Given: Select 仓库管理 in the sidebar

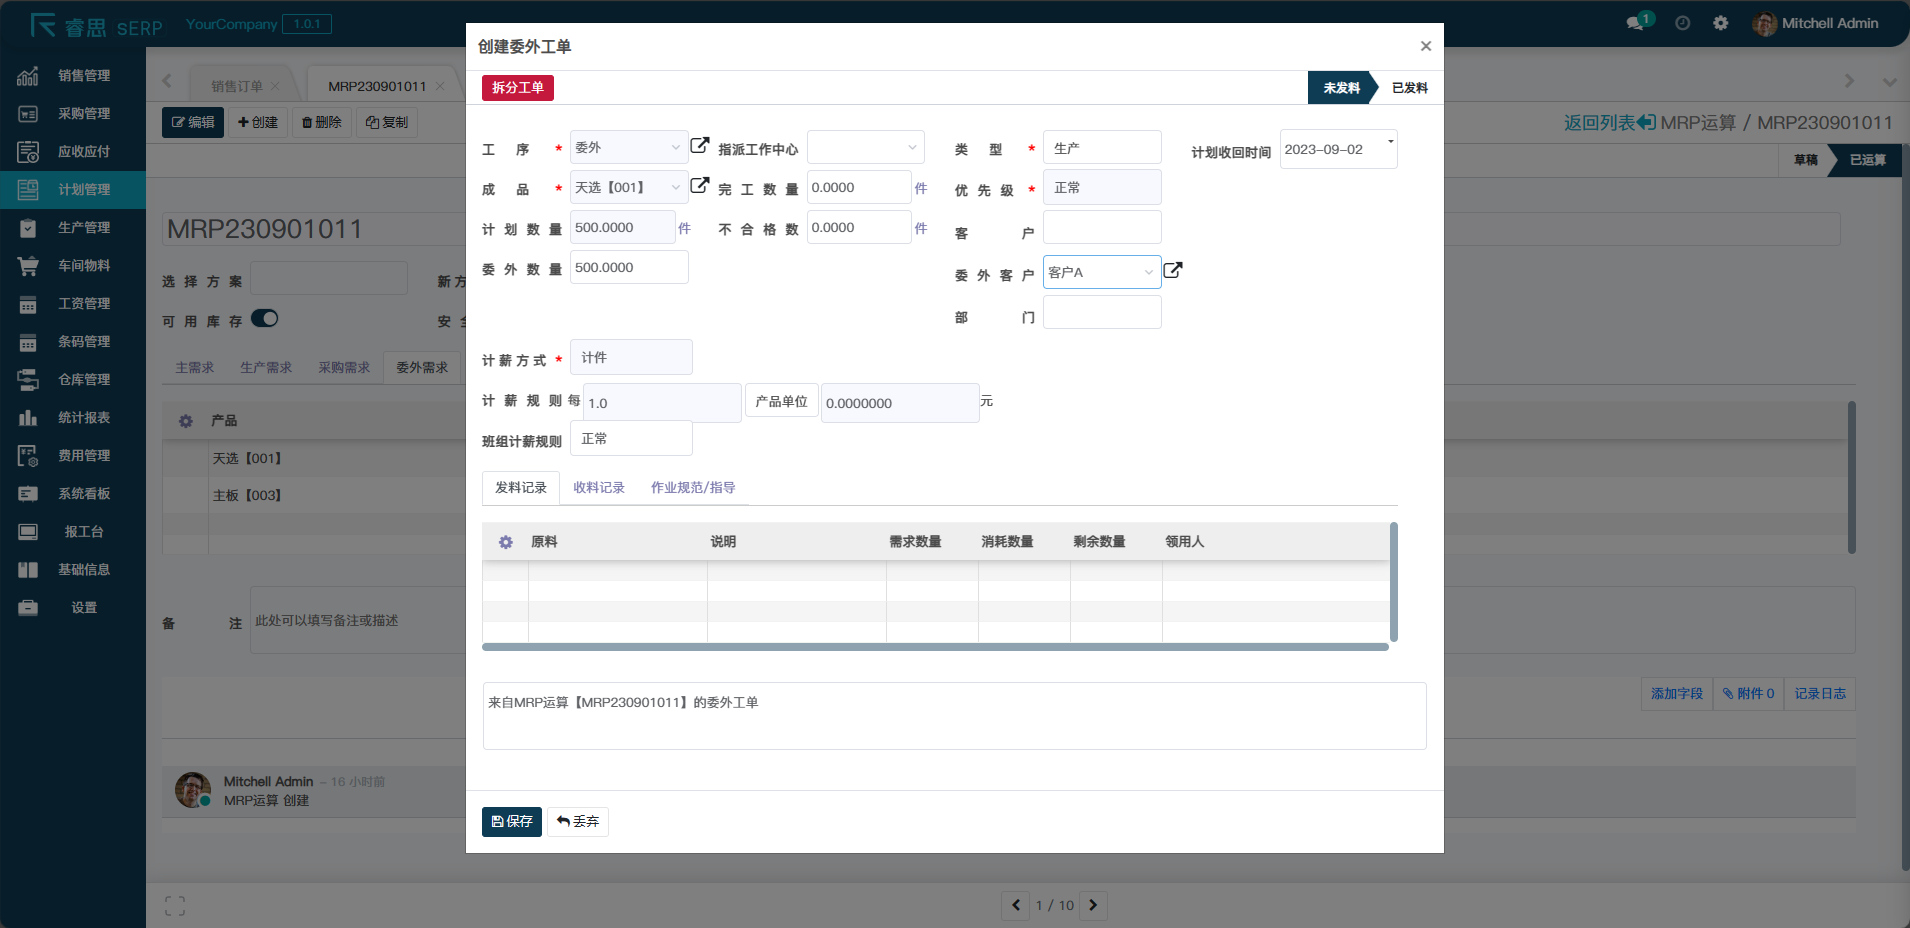Looking at the screenshot, I should pos(84,379).
